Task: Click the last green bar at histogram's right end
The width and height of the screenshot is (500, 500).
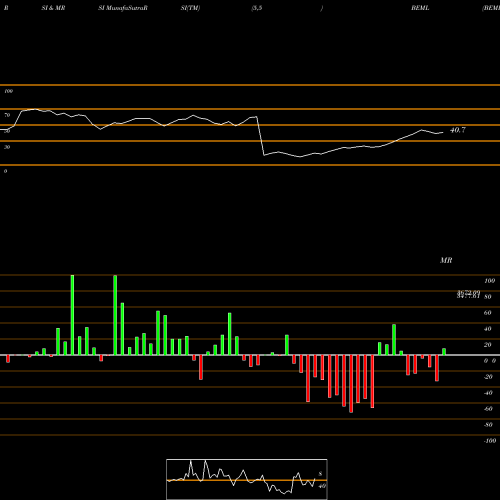Action: (x=444, y=352)
